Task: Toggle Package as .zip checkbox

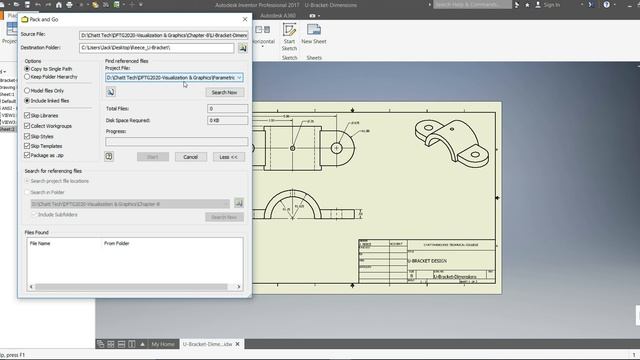Action: (x=27, y=155)
